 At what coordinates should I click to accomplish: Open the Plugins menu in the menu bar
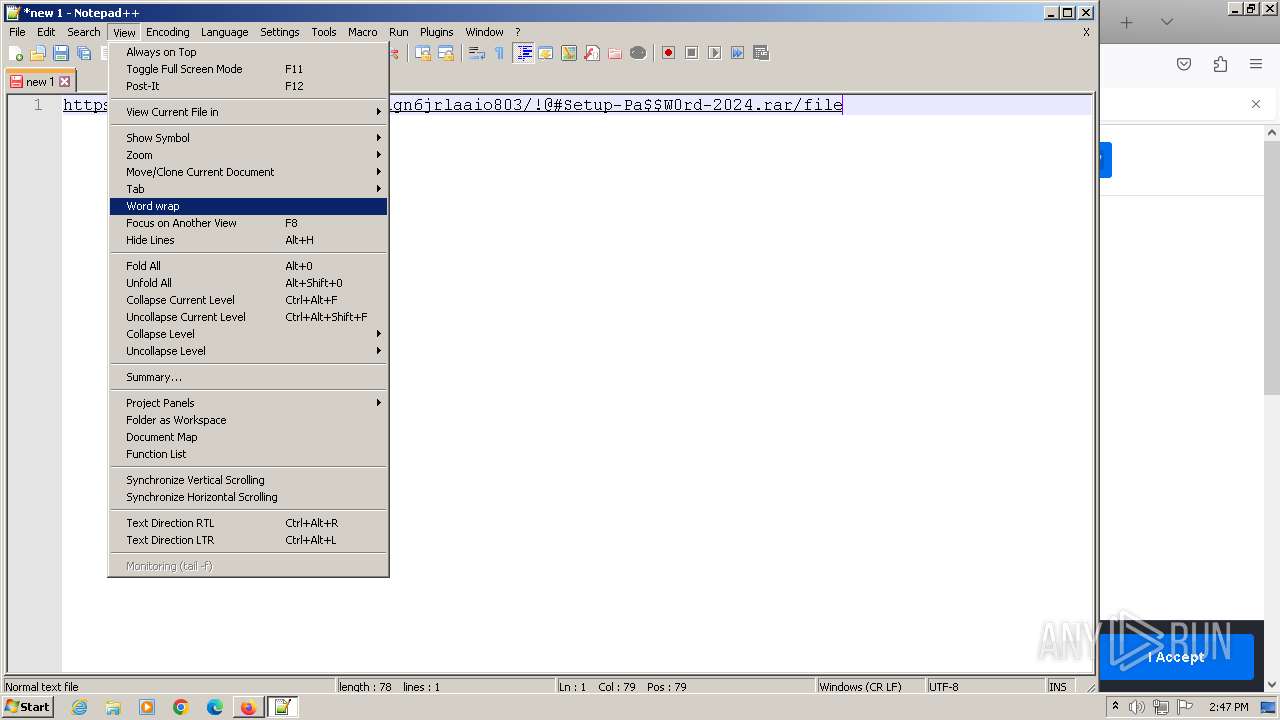point(436,32)
